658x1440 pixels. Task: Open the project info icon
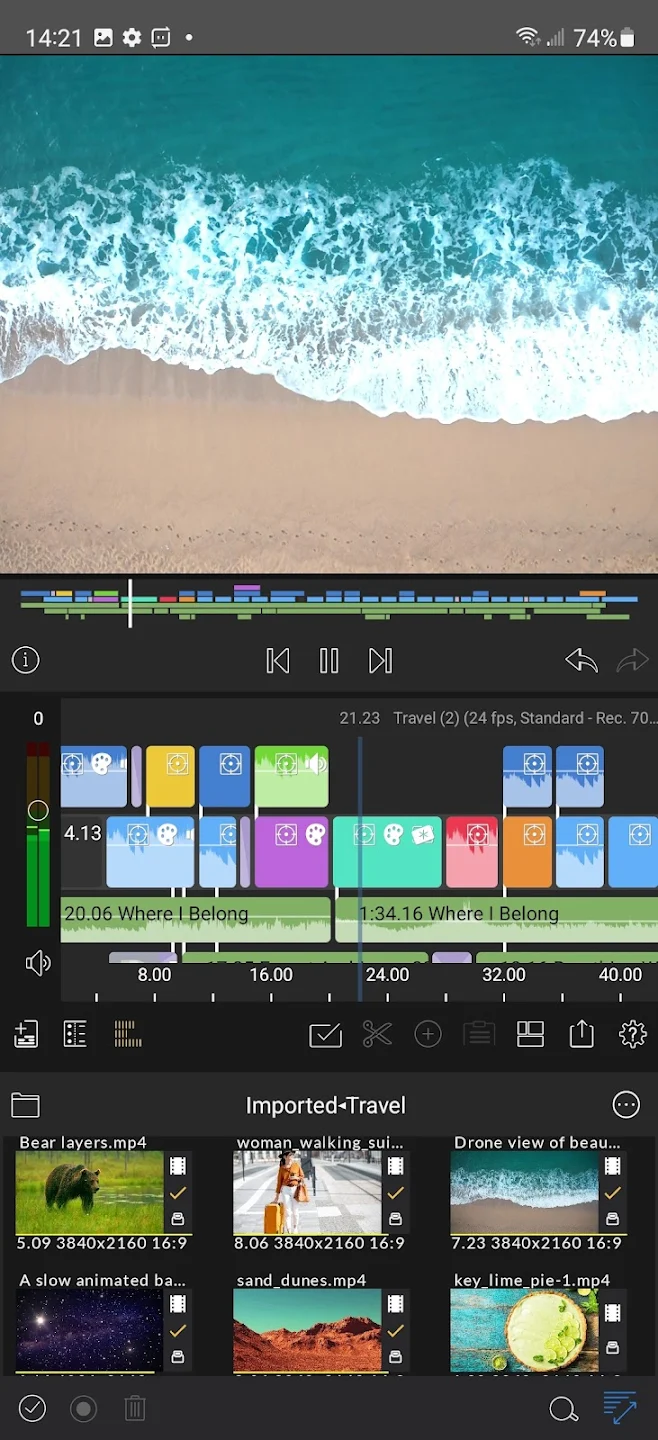coord(25,660)
